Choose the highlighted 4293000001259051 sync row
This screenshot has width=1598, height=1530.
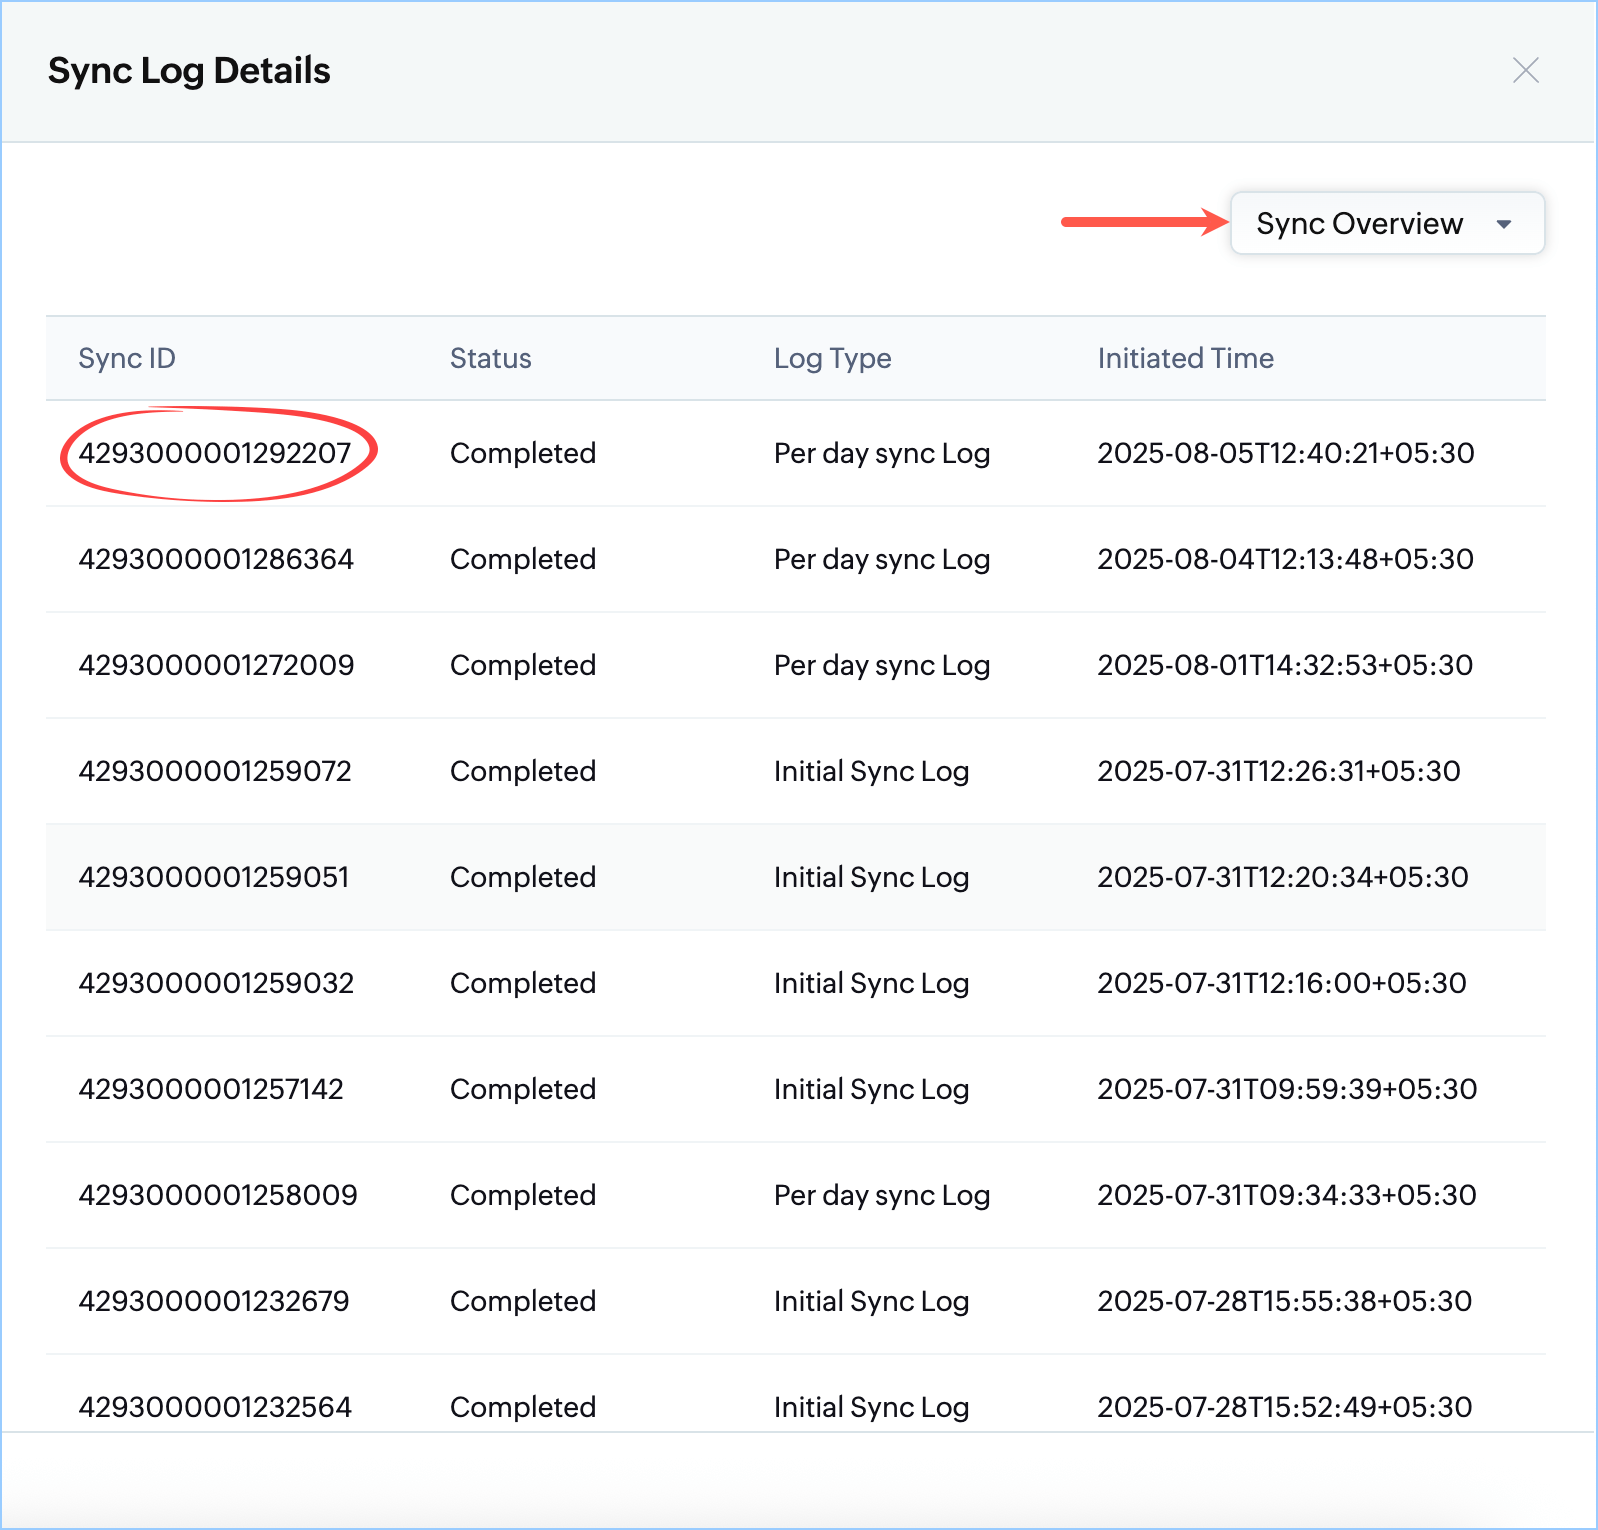tap(214, 878)
